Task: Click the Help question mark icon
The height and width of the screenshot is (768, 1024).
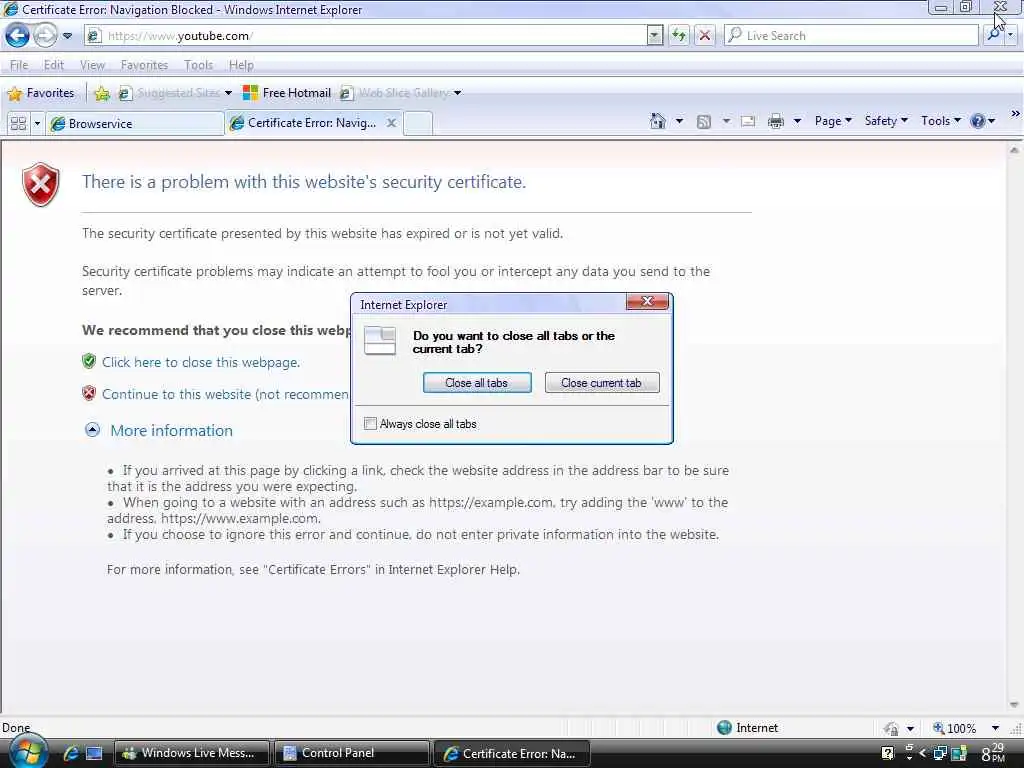Action: tap(977, 121)
